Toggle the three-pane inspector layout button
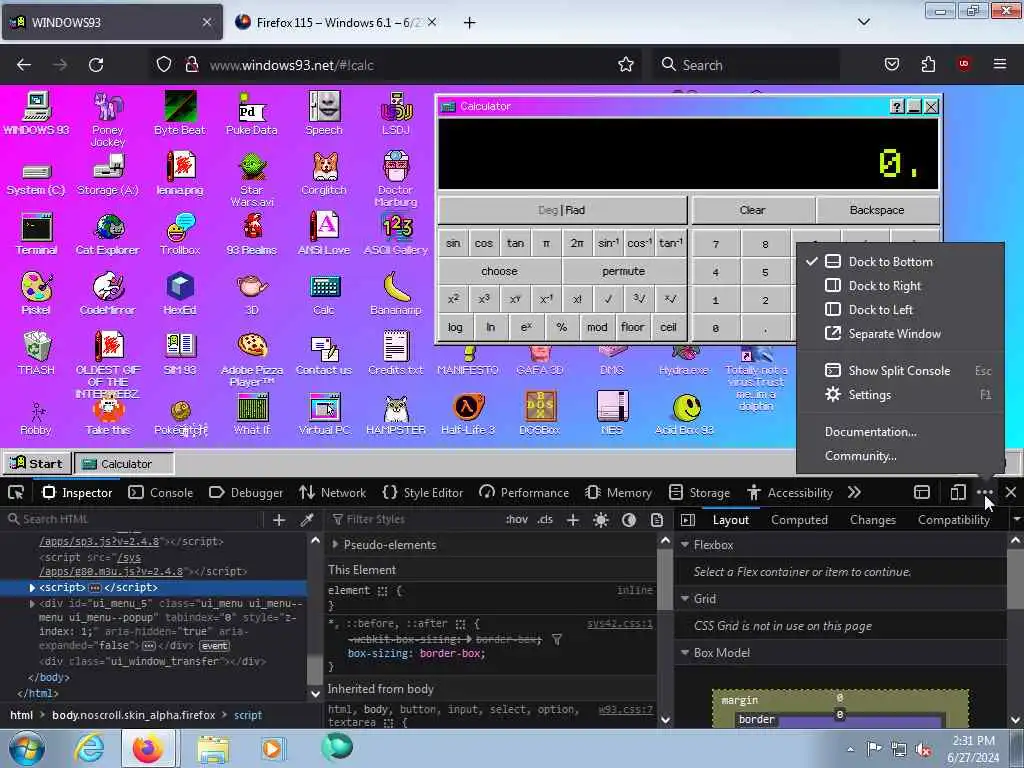This screenshot has height=768, width=1024. coord(687,520)
